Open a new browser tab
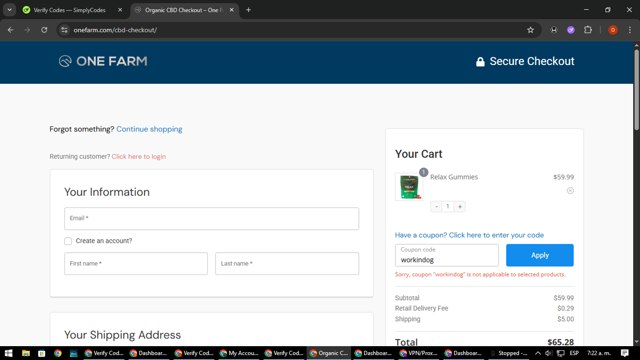 coord(248,10)
